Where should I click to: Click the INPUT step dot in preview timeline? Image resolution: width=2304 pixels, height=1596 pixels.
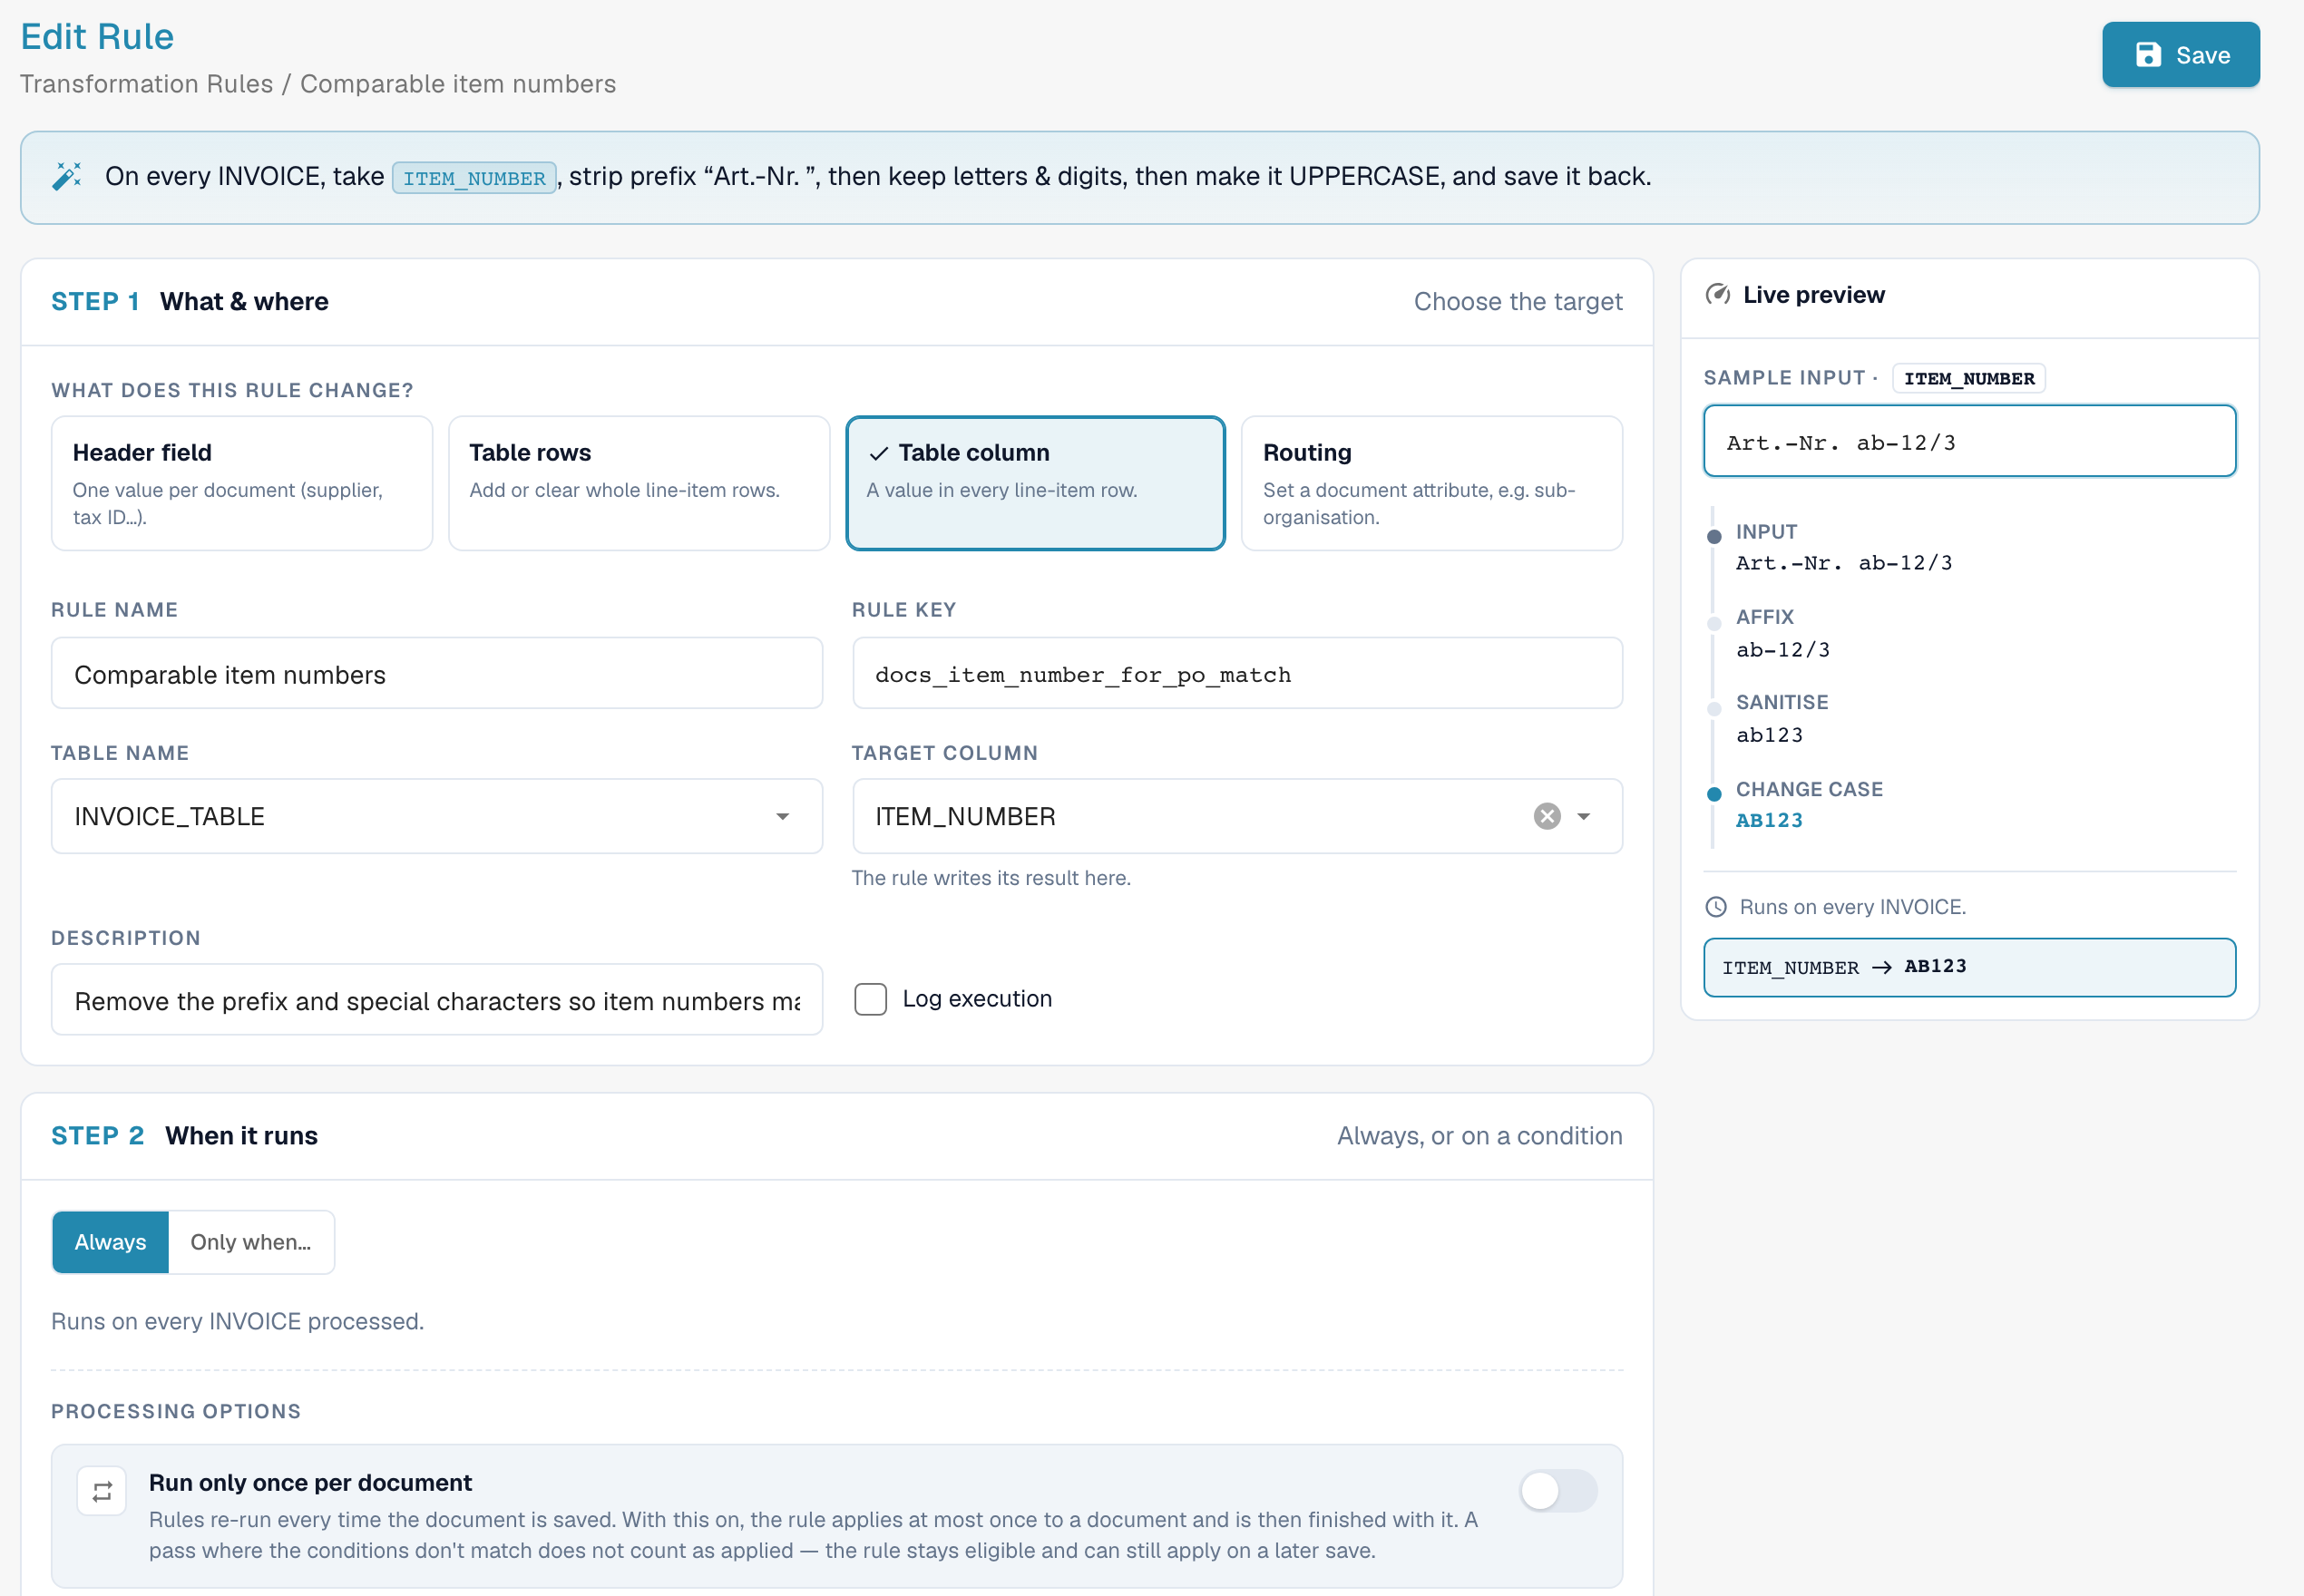(x=1714, y=537)
